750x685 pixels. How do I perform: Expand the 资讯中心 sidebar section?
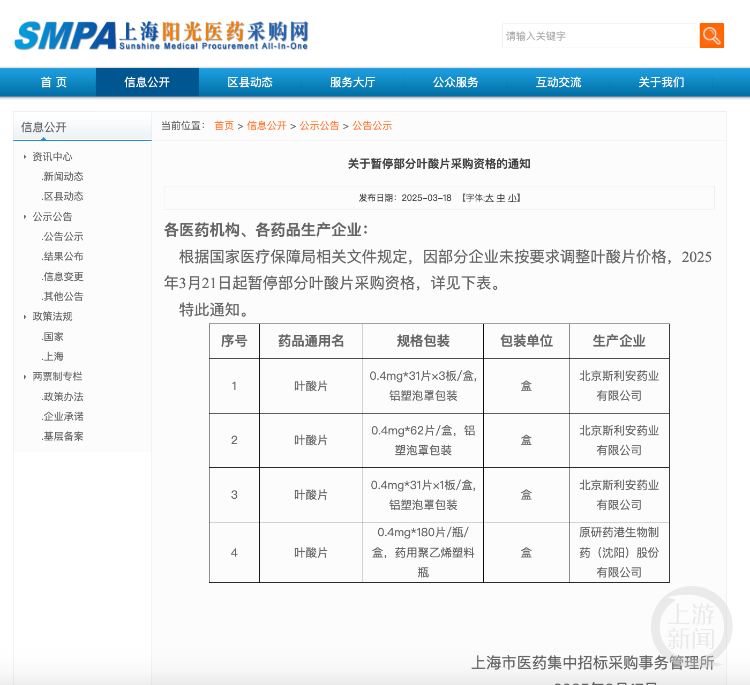pyautogui.click(x=52, y=157)
